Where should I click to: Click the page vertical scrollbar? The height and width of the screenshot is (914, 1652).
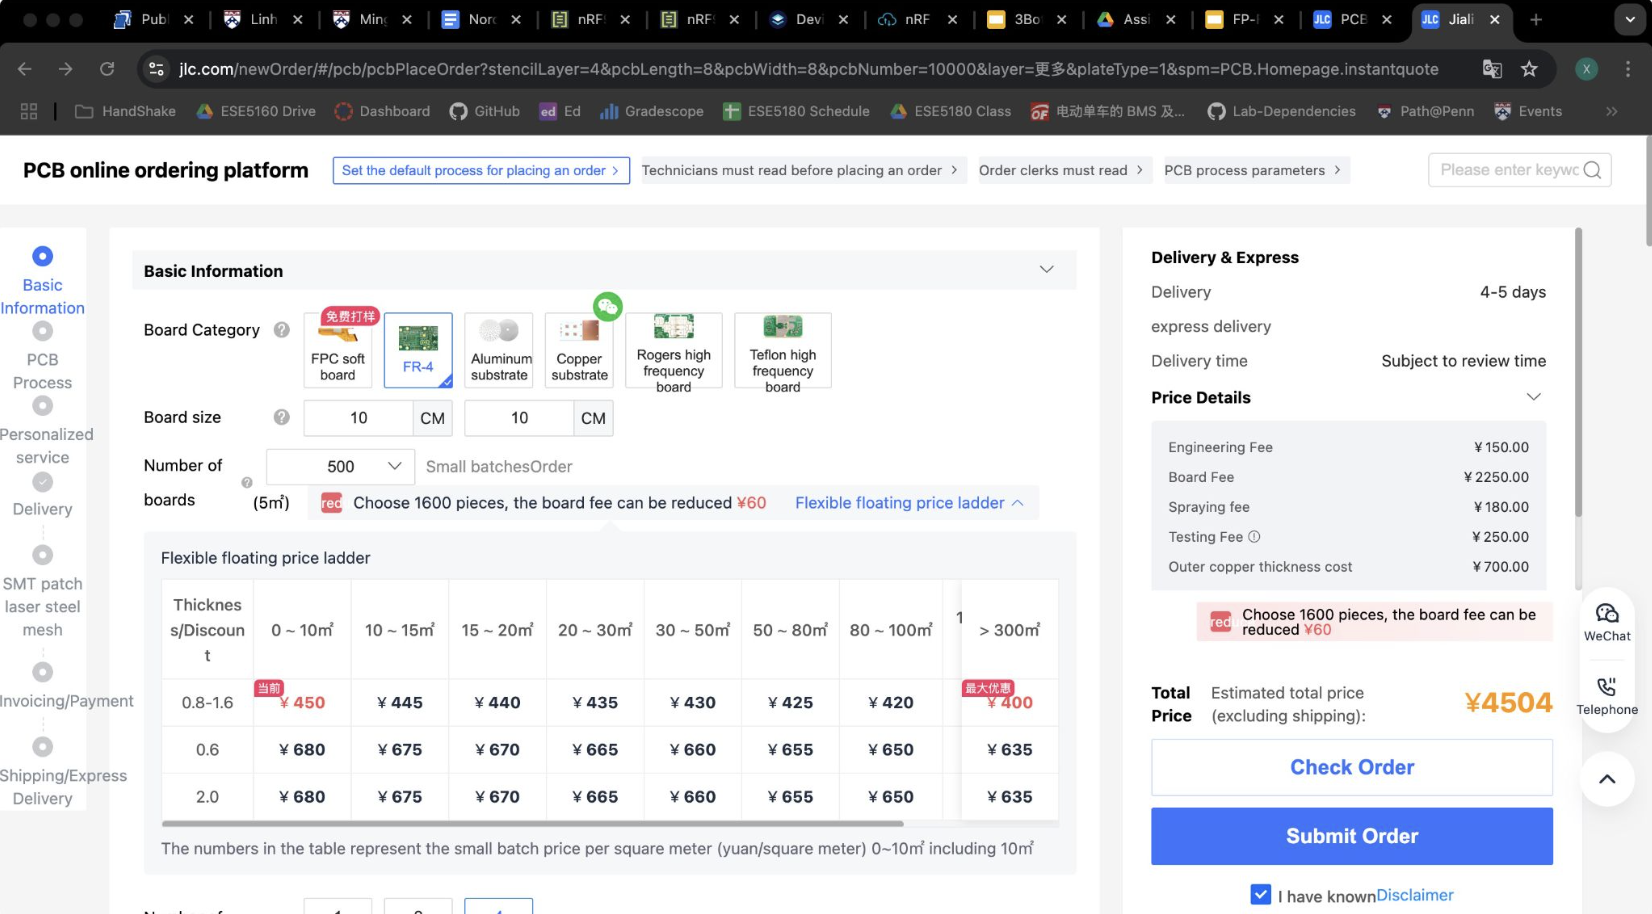coord(1647,190)
